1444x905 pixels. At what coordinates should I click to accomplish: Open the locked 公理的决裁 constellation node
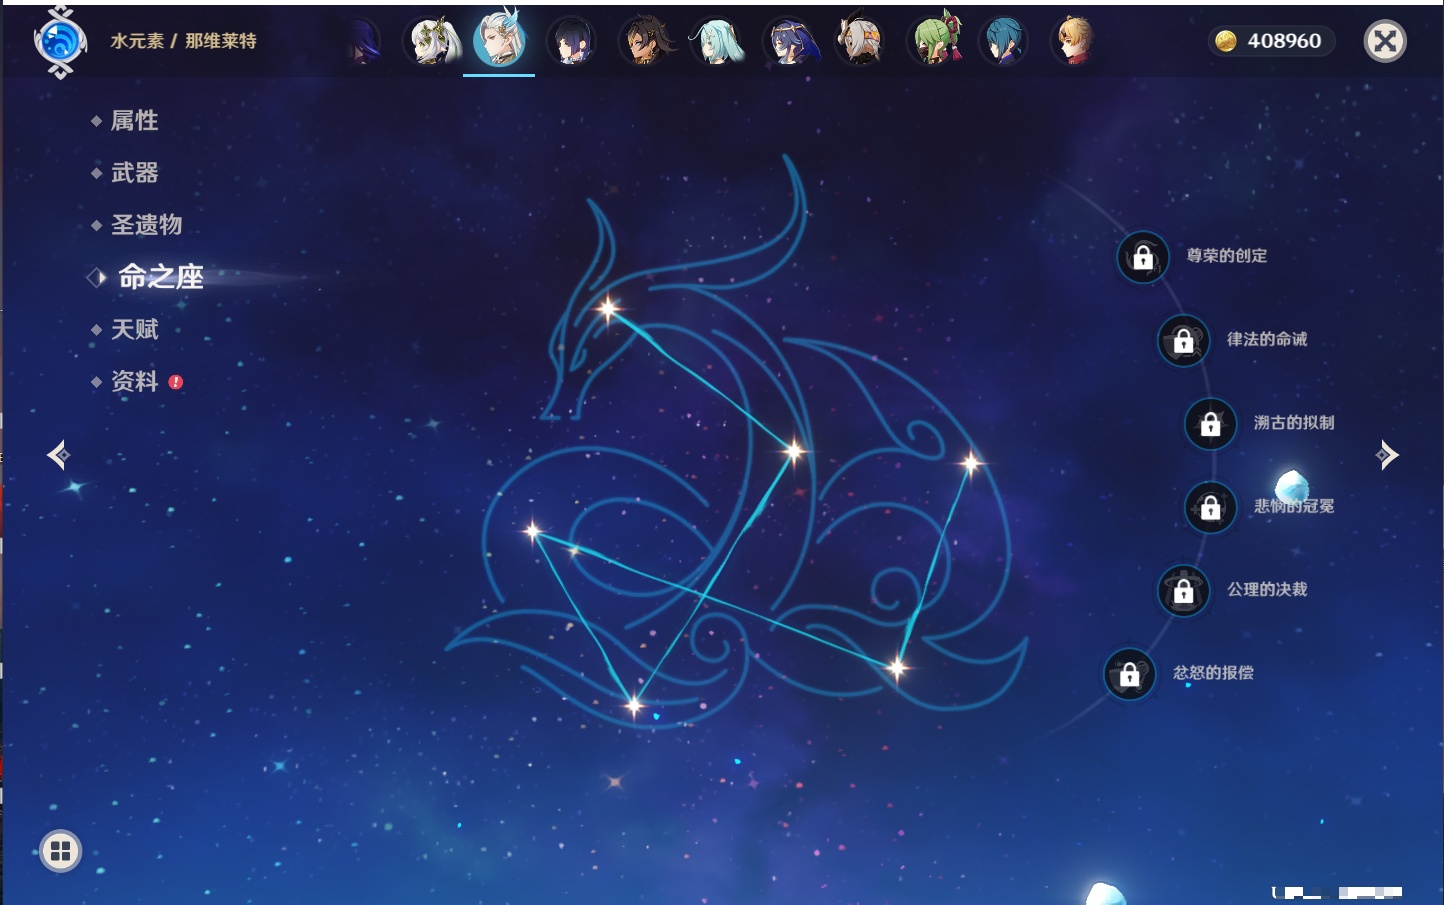(1184, 590)
